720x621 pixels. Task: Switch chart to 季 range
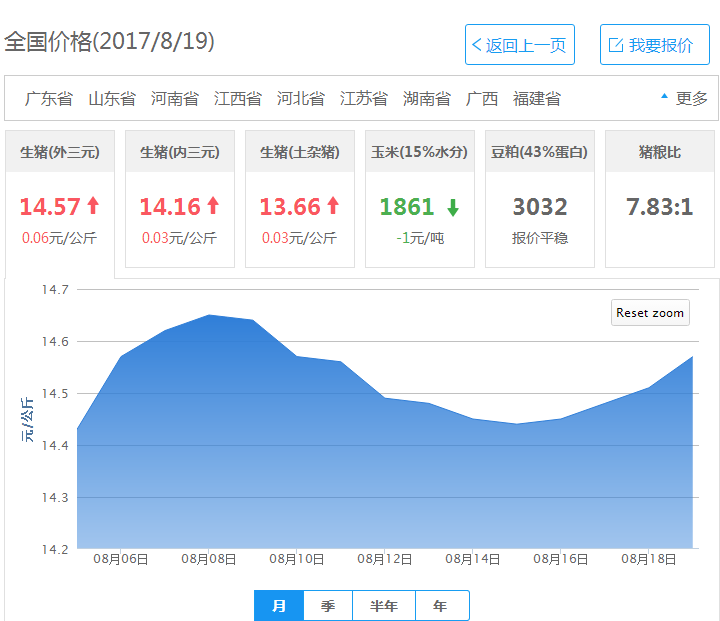pyautogui.click(x=328, y=606)
